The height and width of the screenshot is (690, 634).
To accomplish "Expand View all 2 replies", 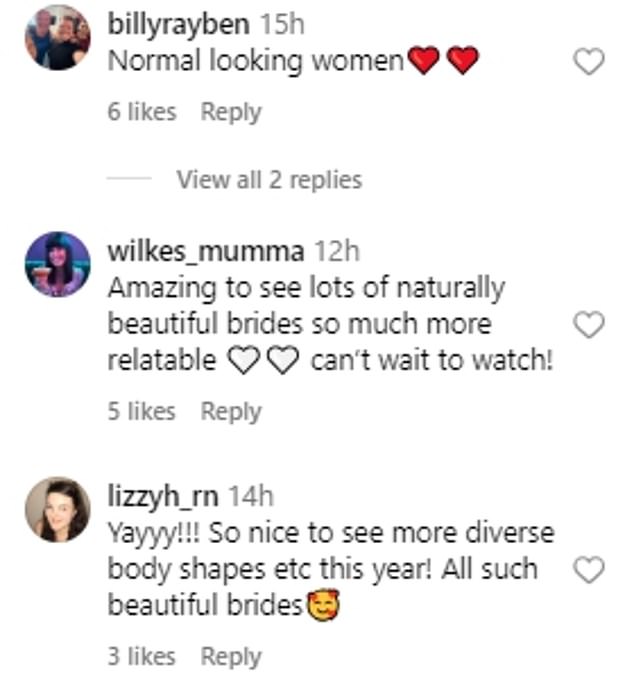I will [269, 180].
